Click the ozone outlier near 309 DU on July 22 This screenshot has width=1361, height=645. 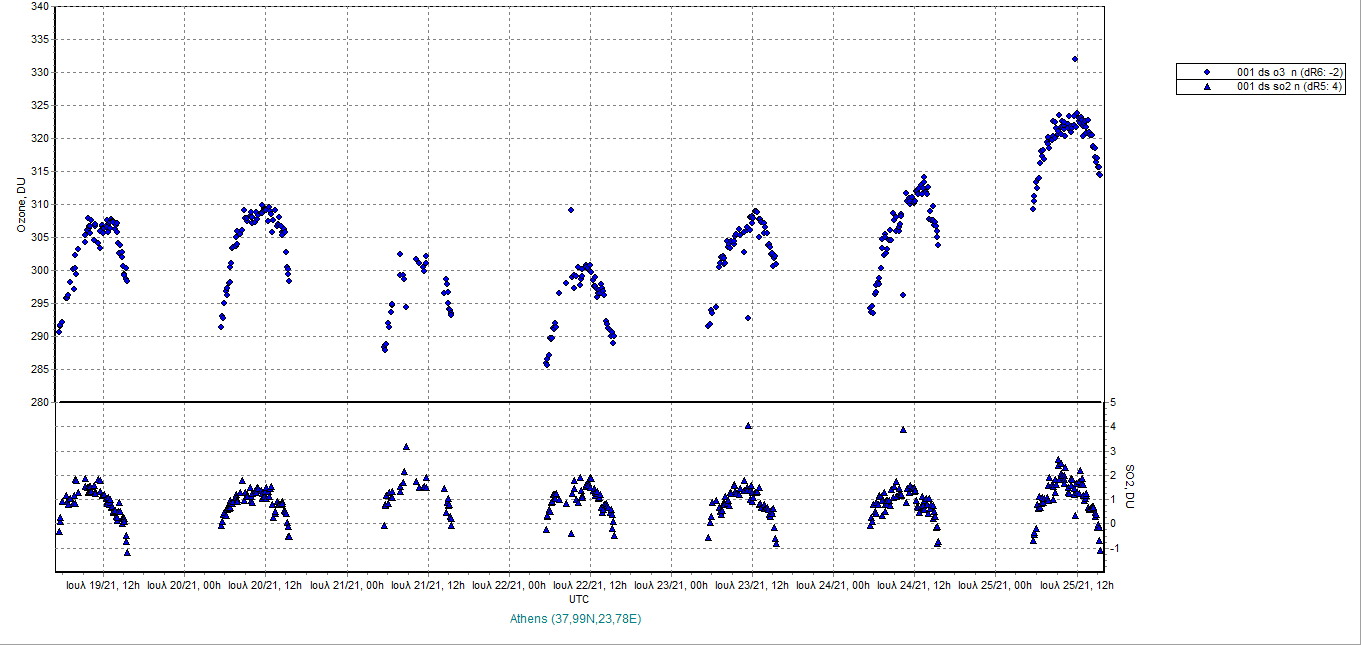tap(571, 210)
